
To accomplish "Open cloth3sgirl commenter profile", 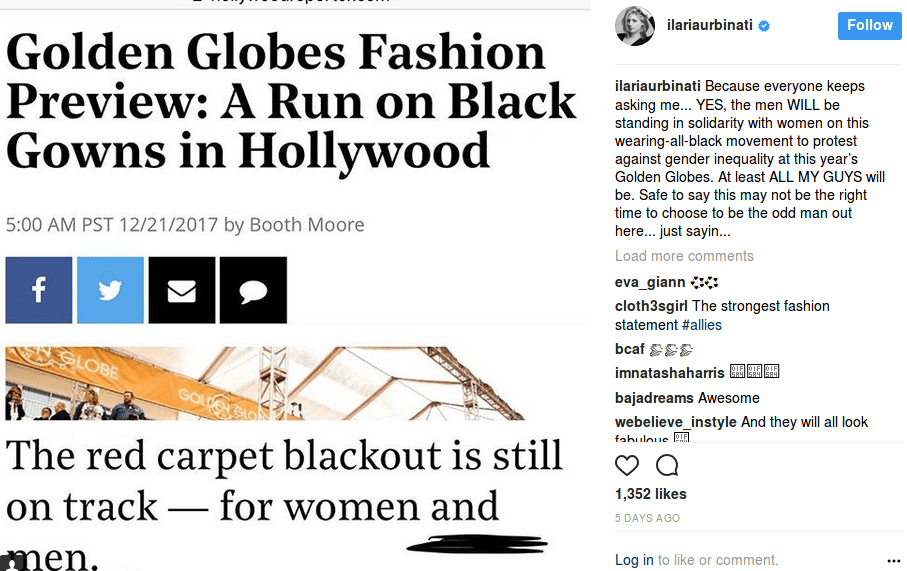I will 651,306.
